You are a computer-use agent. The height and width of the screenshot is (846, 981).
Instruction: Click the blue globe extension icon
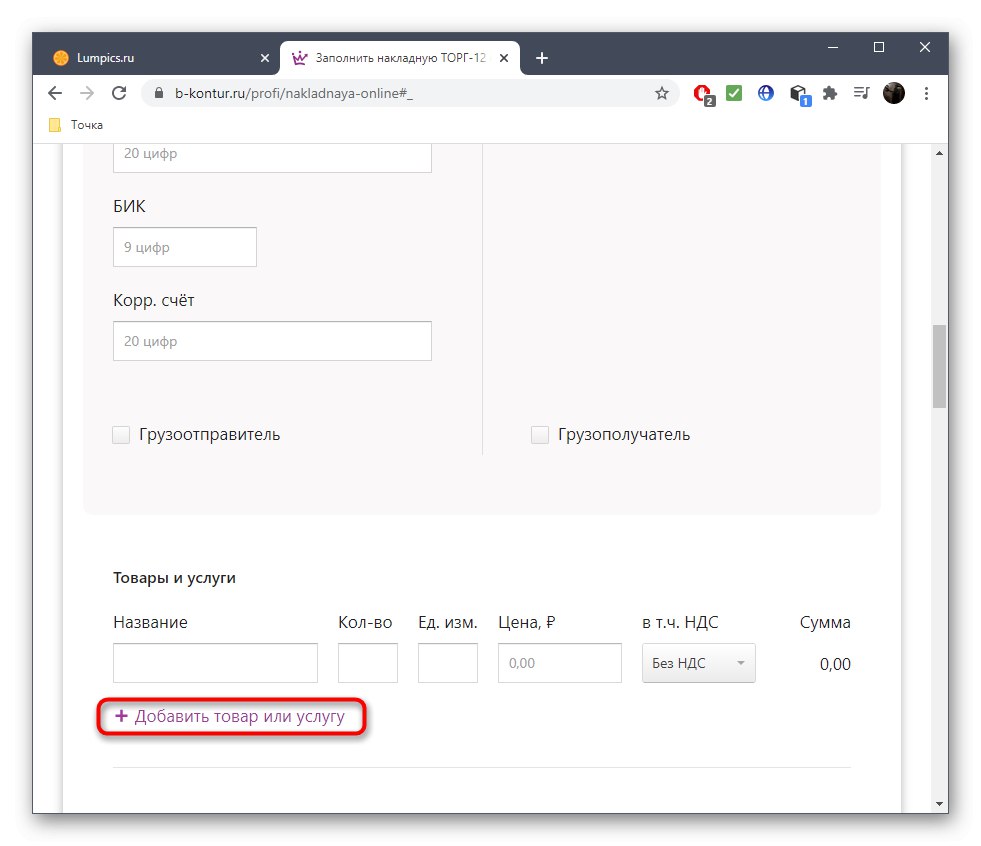coord(765,93)
